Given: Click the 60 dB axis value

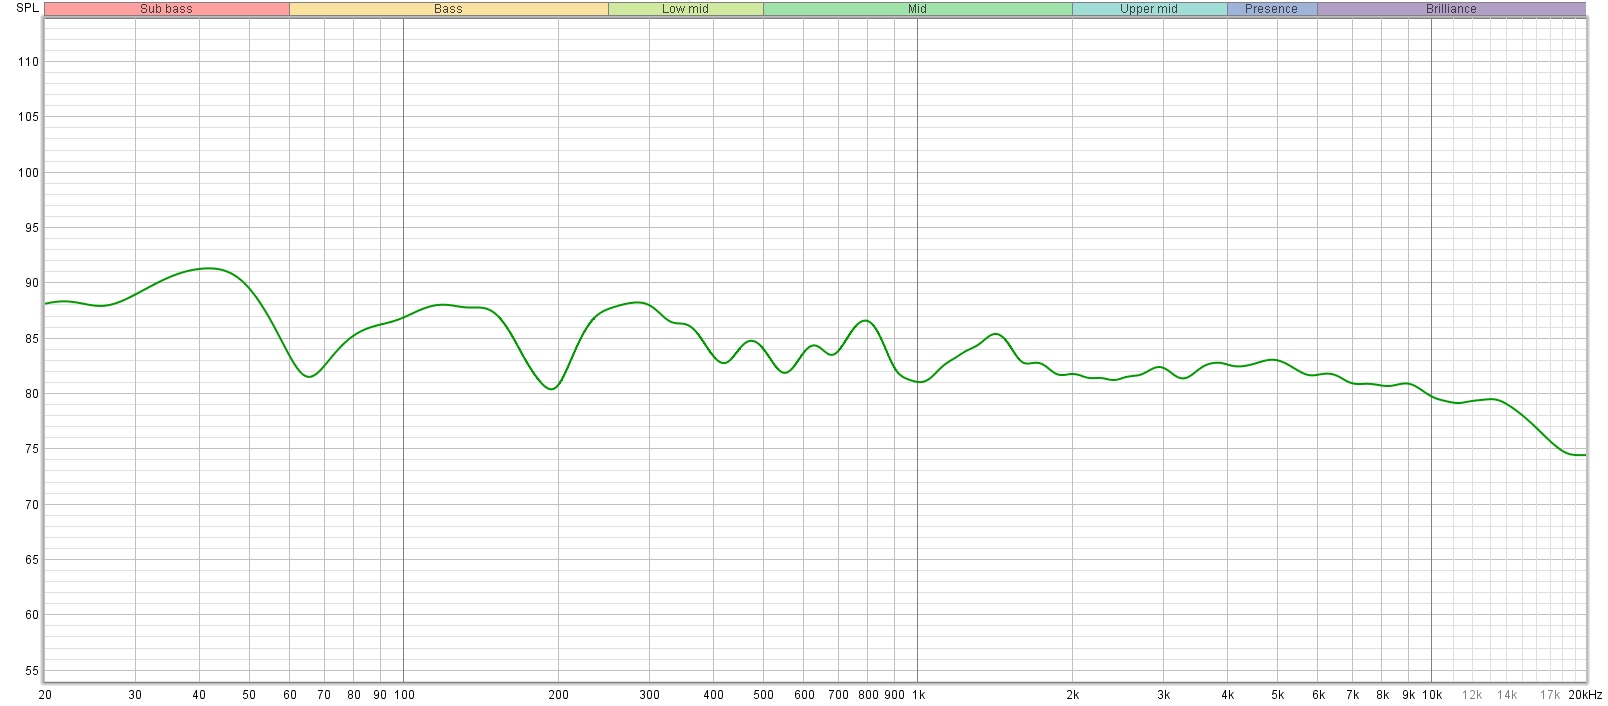Looking at the screenshot, I should [32, 615].
